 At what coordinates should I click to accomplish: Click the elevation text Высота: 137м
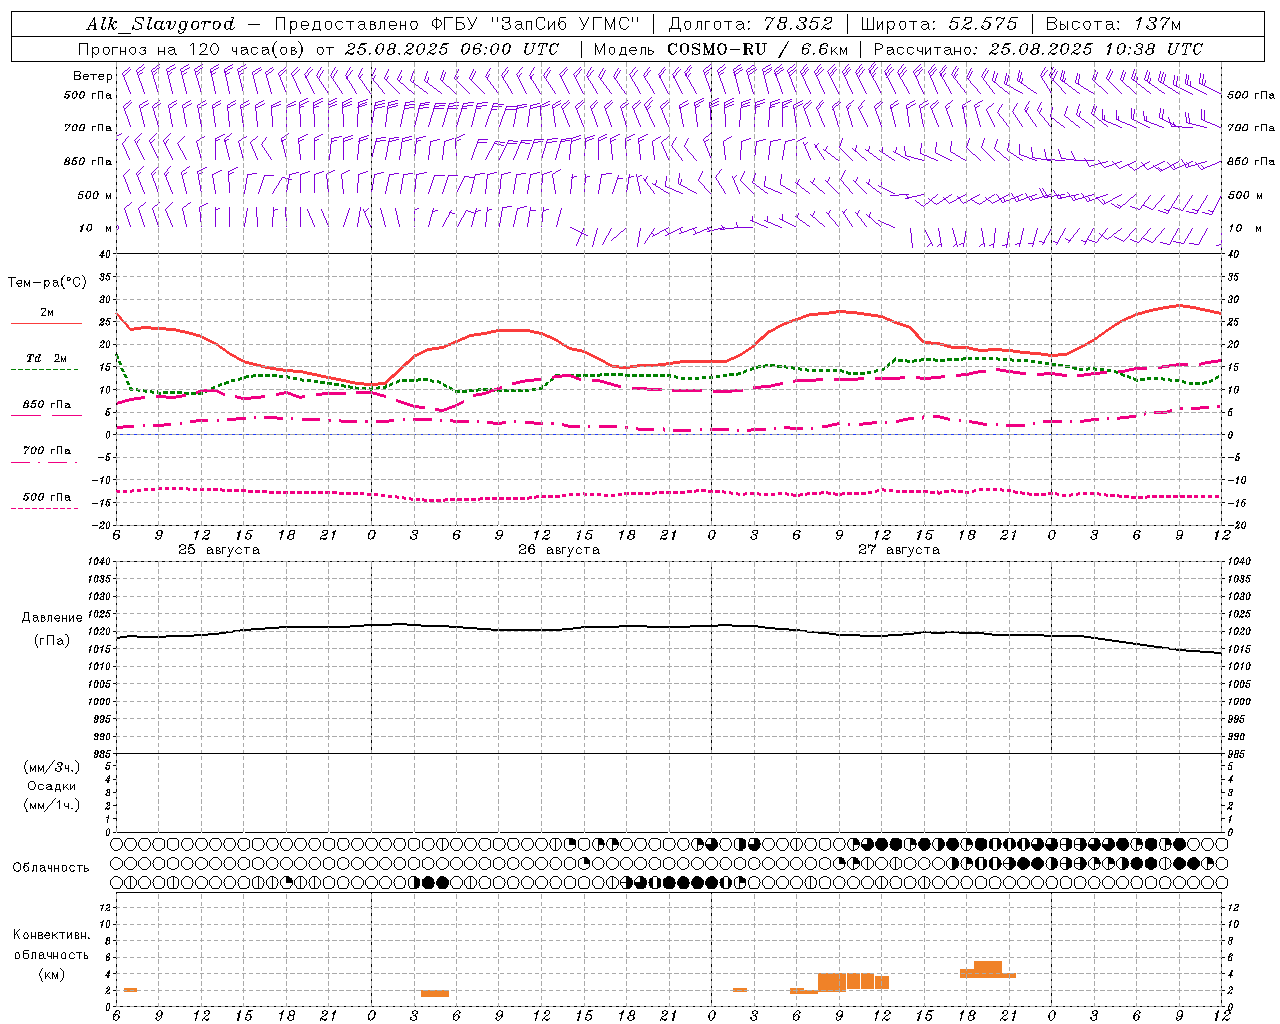(1114, 24)
